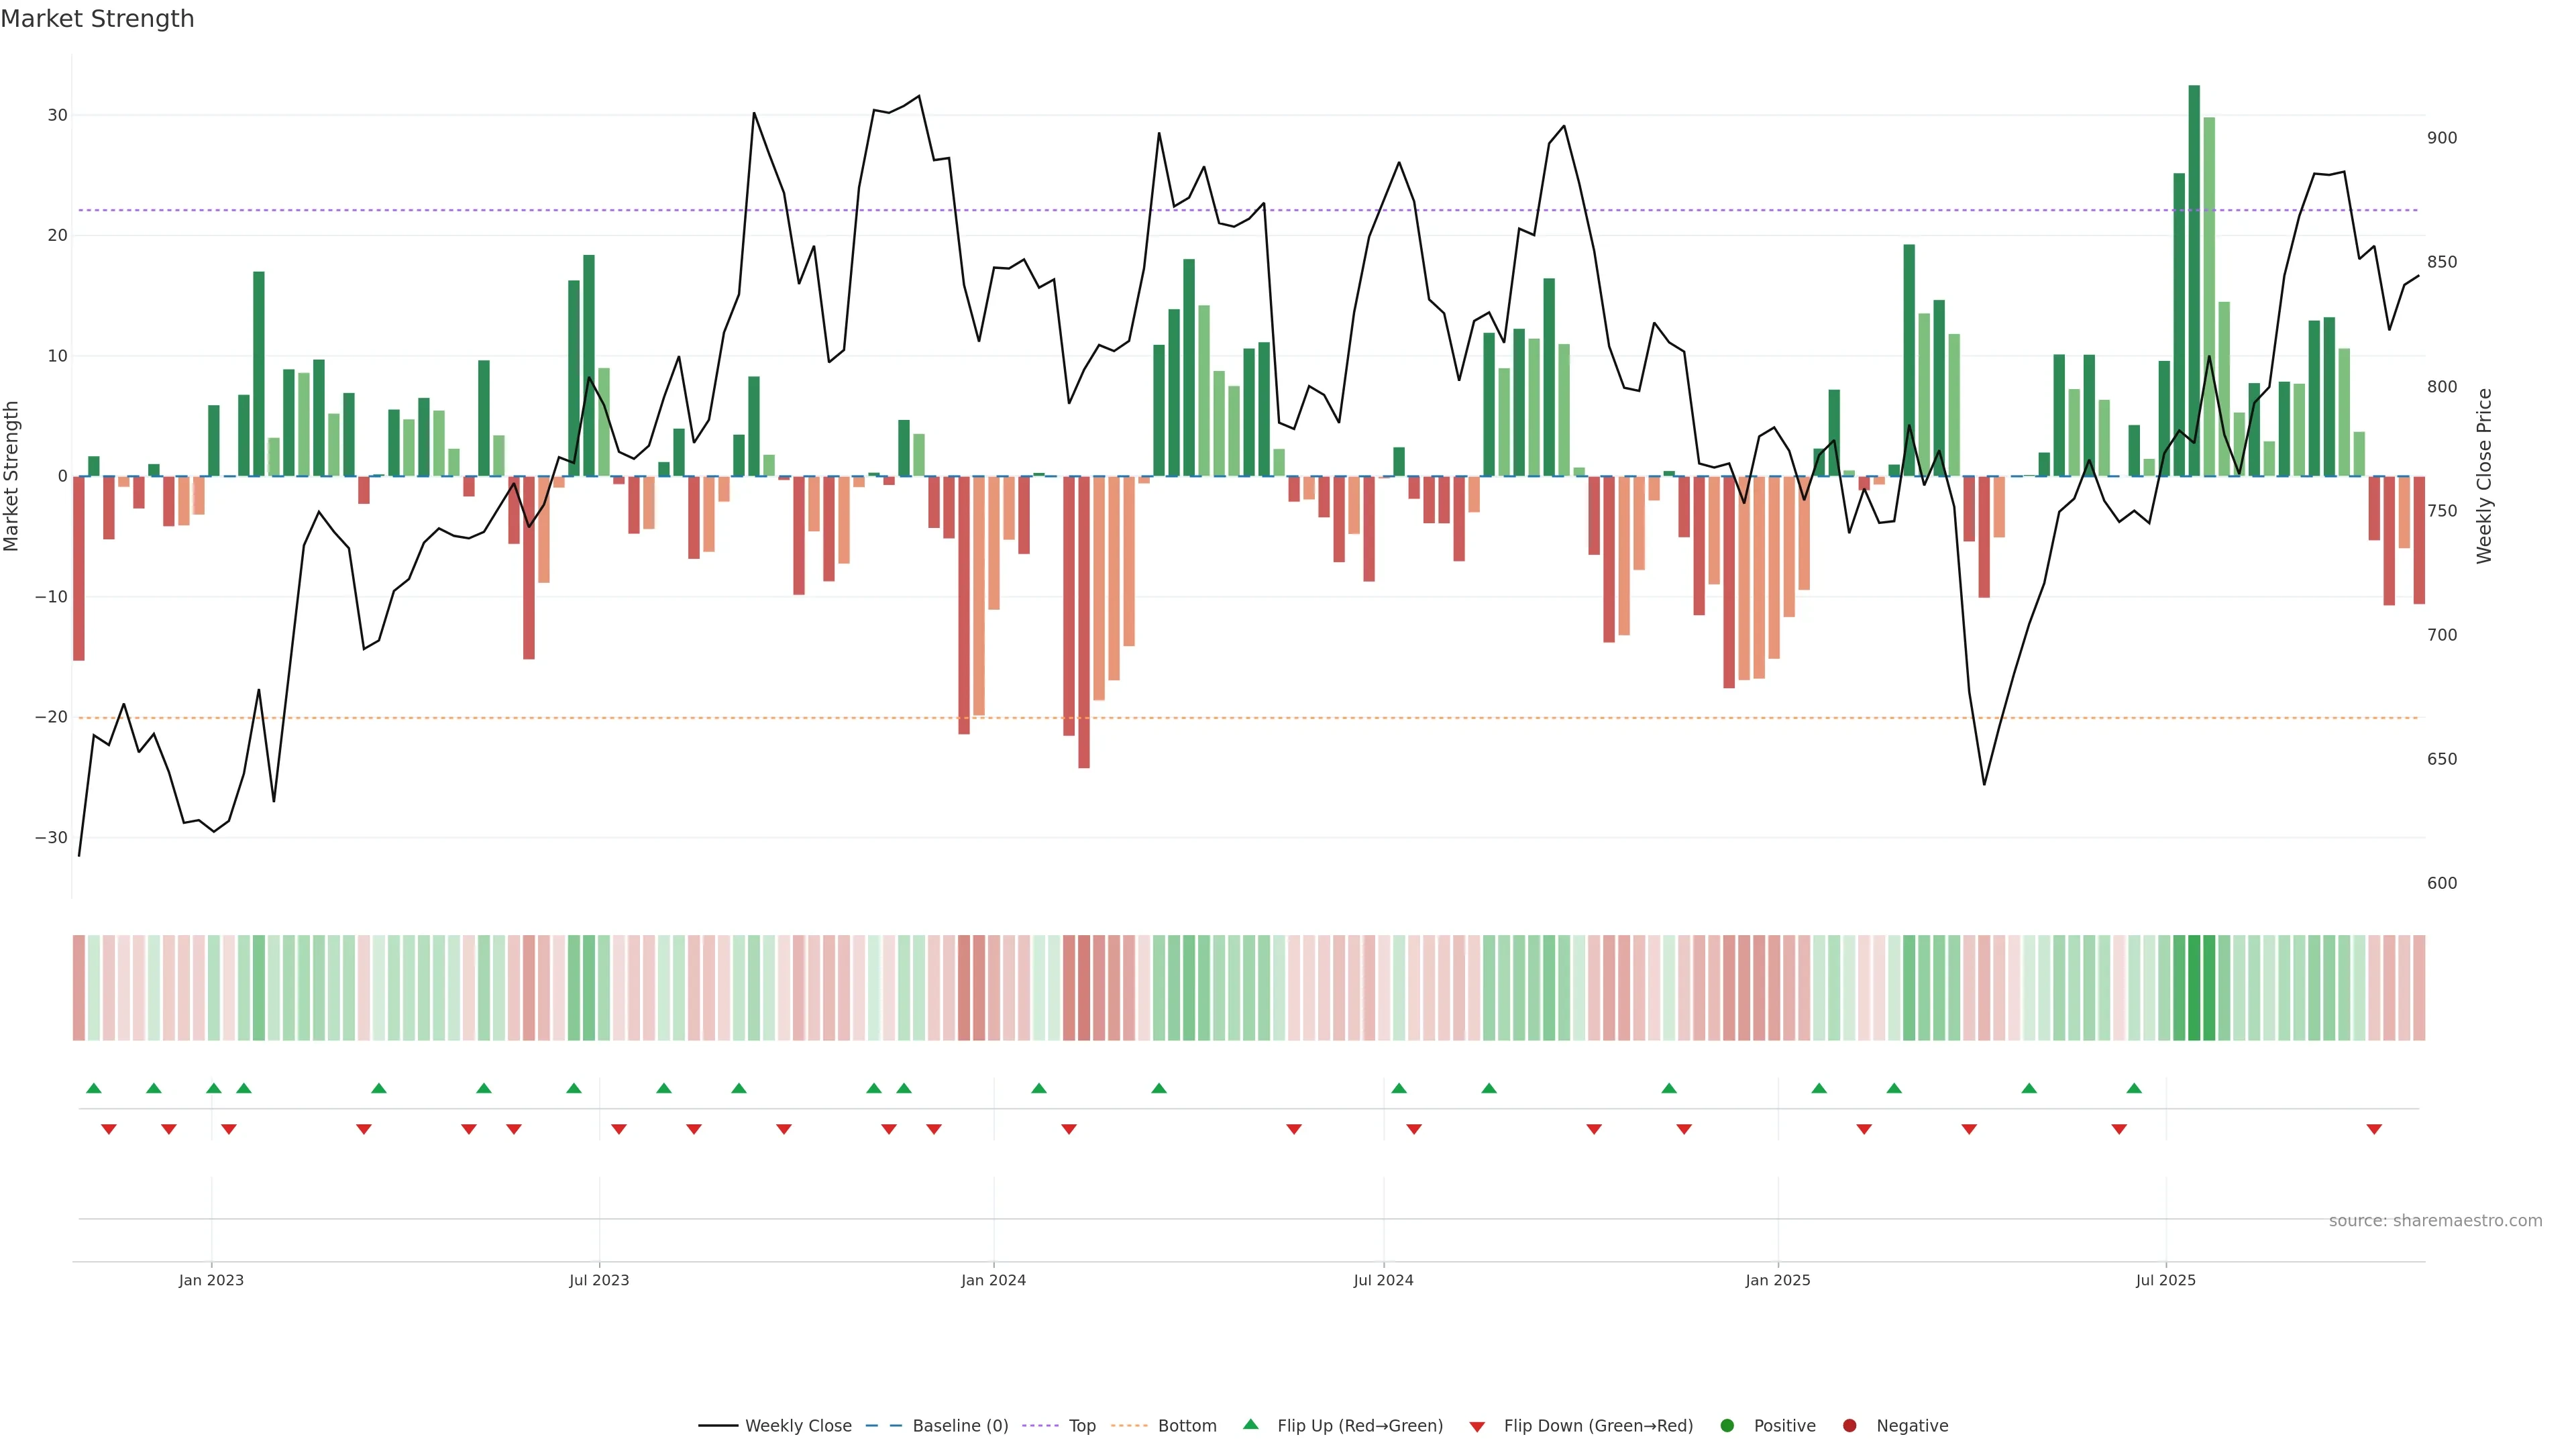2576x1449 pixels.
Task: Click the purple Top legend dotted line
Action: point(1041,1426)
